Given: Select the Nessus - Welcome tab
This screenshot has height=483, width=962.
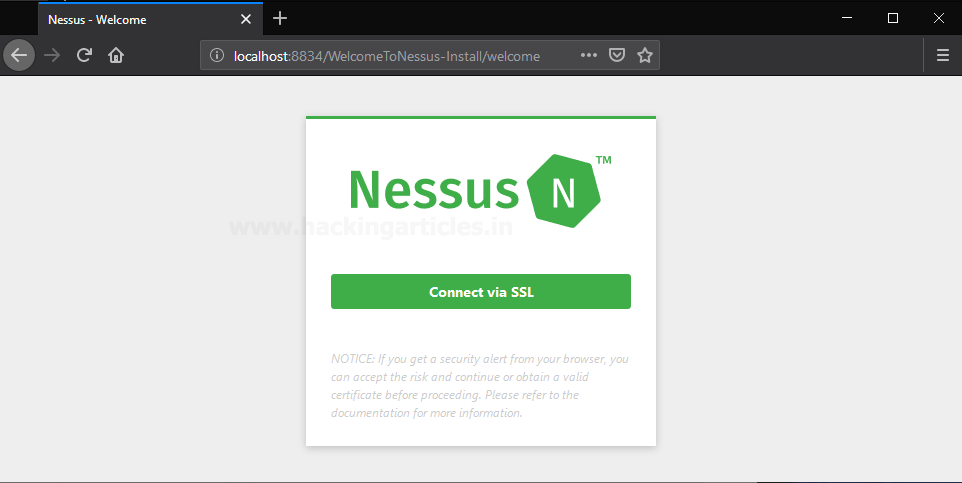Looking at the screenshot, I should tap(150, 19).
